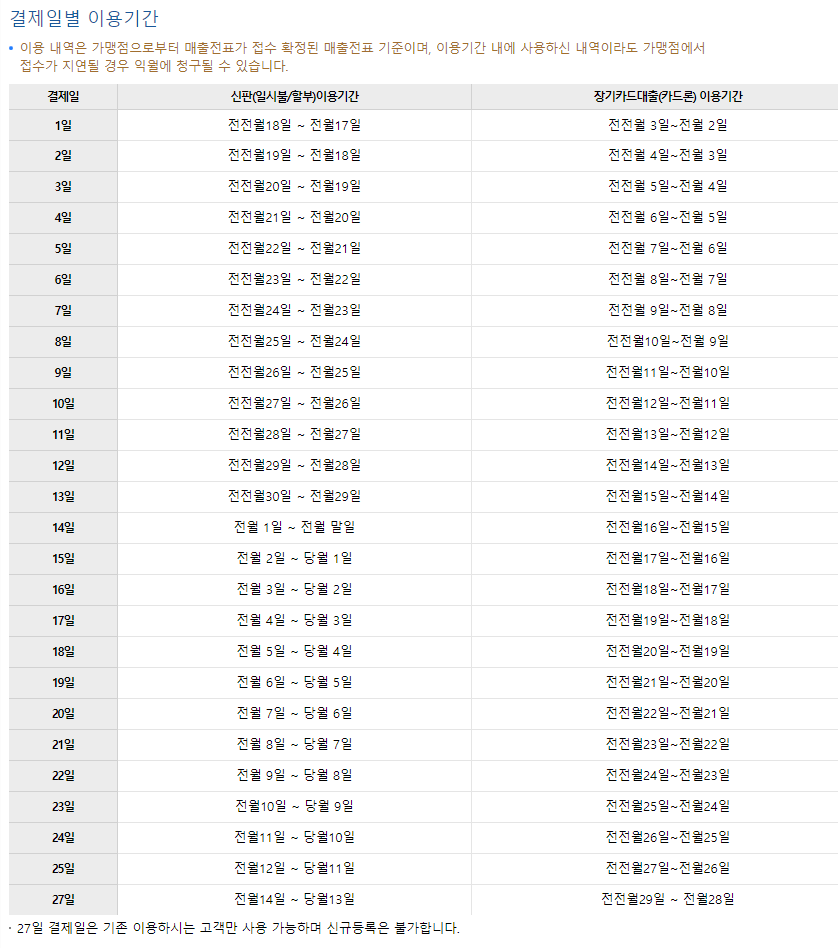Select the 5일 payment date cell
The image size is (838, 948).
(x=63, y=249)
